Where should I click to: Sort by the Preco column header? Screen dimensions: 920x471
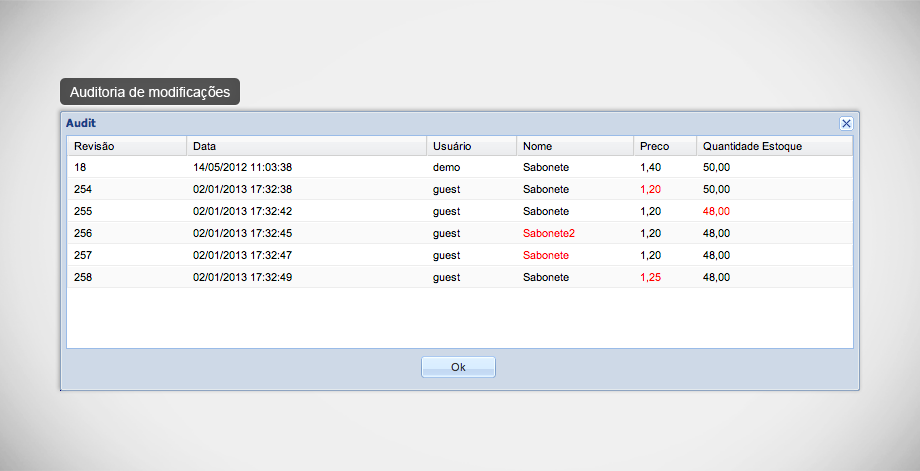[664, 146]
